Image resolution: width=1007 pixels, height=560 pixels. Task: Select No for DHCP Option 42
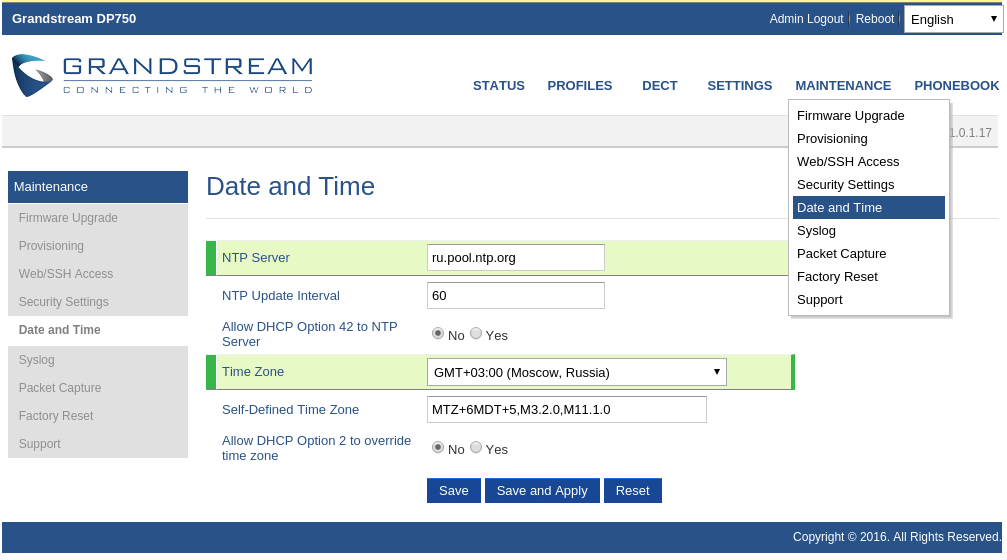coord(438,334)
